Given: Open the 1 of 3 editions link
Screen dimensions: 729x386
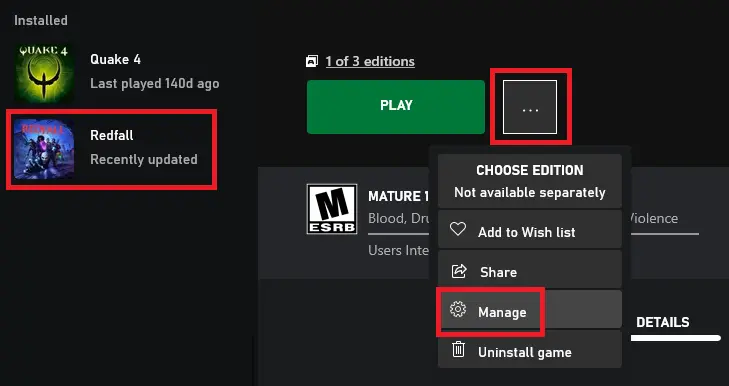Looking at the screenshot, I should [x=370, y=61].
